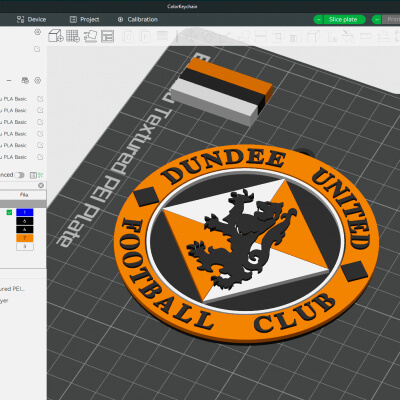Click the compare presets icon beside Advanced

[x=33, y=175]
